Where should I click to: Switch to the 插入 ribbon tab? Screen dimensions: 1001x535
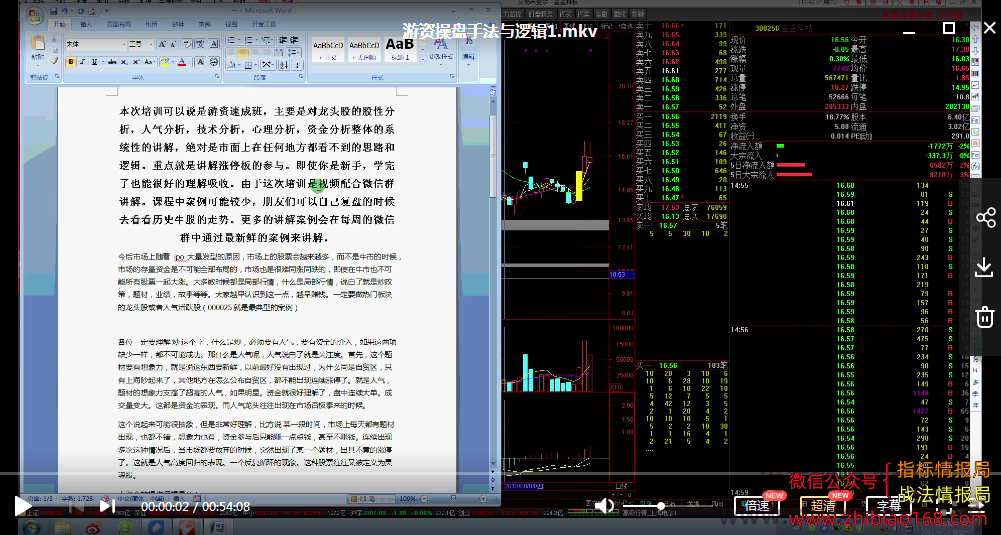(86, 24)
